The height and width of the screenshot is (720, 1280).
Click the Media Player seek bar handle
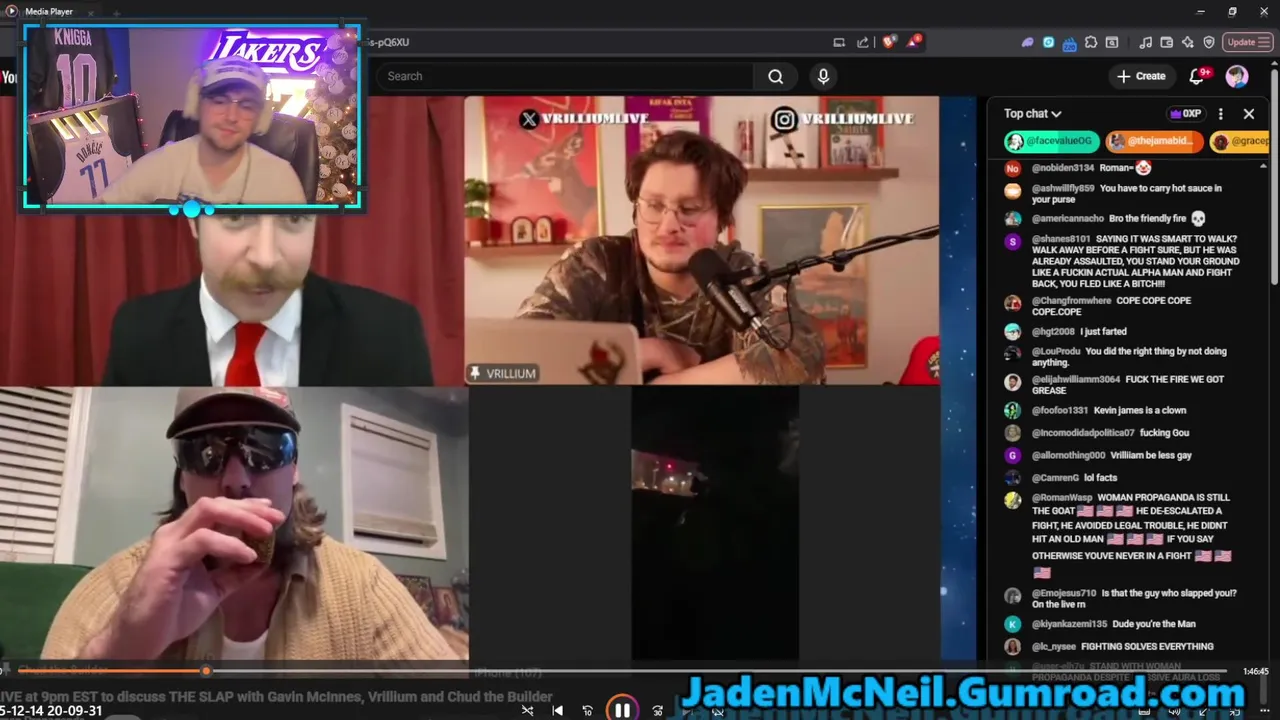(206, 671)
